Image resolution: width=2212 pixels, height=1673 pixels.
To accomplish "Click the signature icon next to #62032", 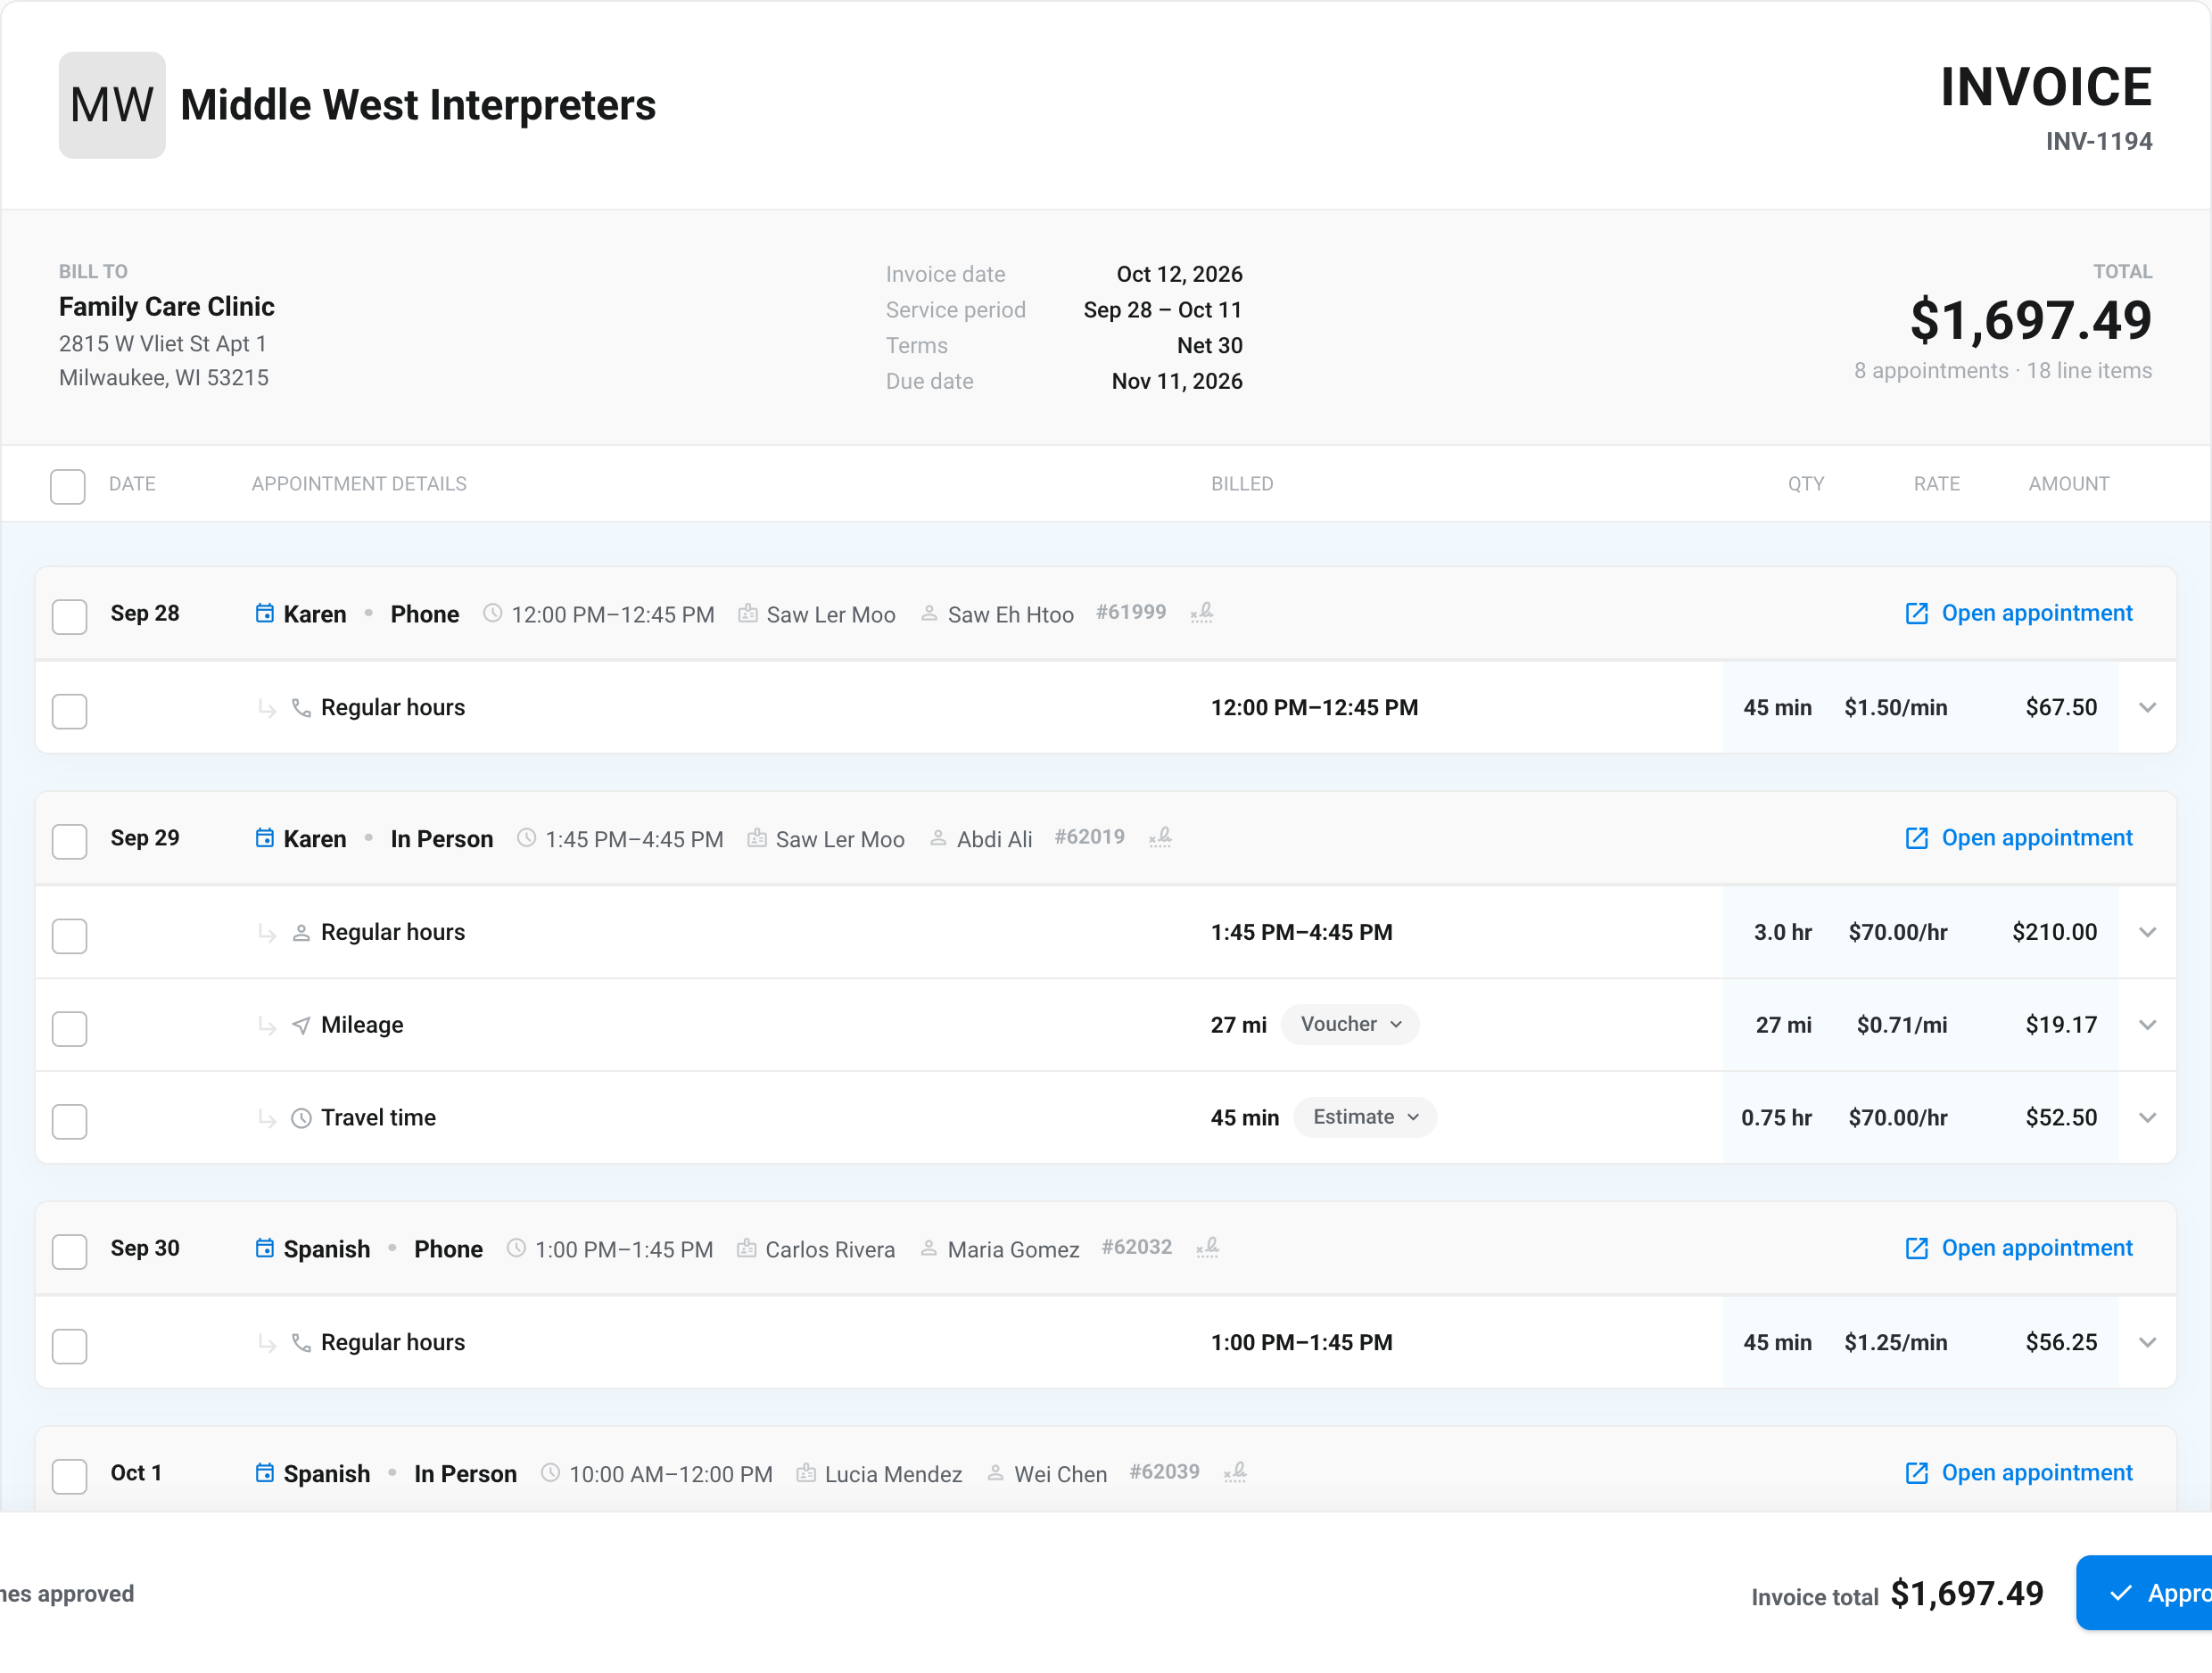I will (x=1208, y=1248).
